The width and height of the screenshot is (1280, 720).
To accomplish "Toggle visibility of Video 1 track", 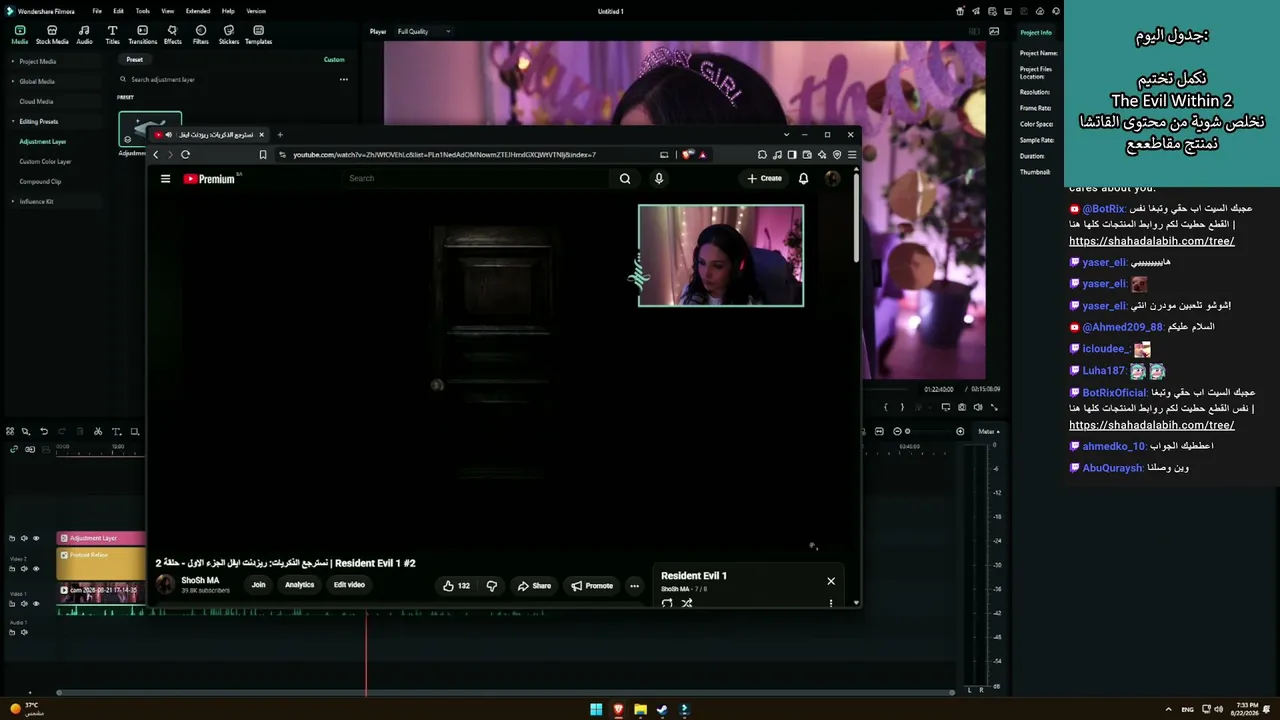I will (x=36, y=604).
